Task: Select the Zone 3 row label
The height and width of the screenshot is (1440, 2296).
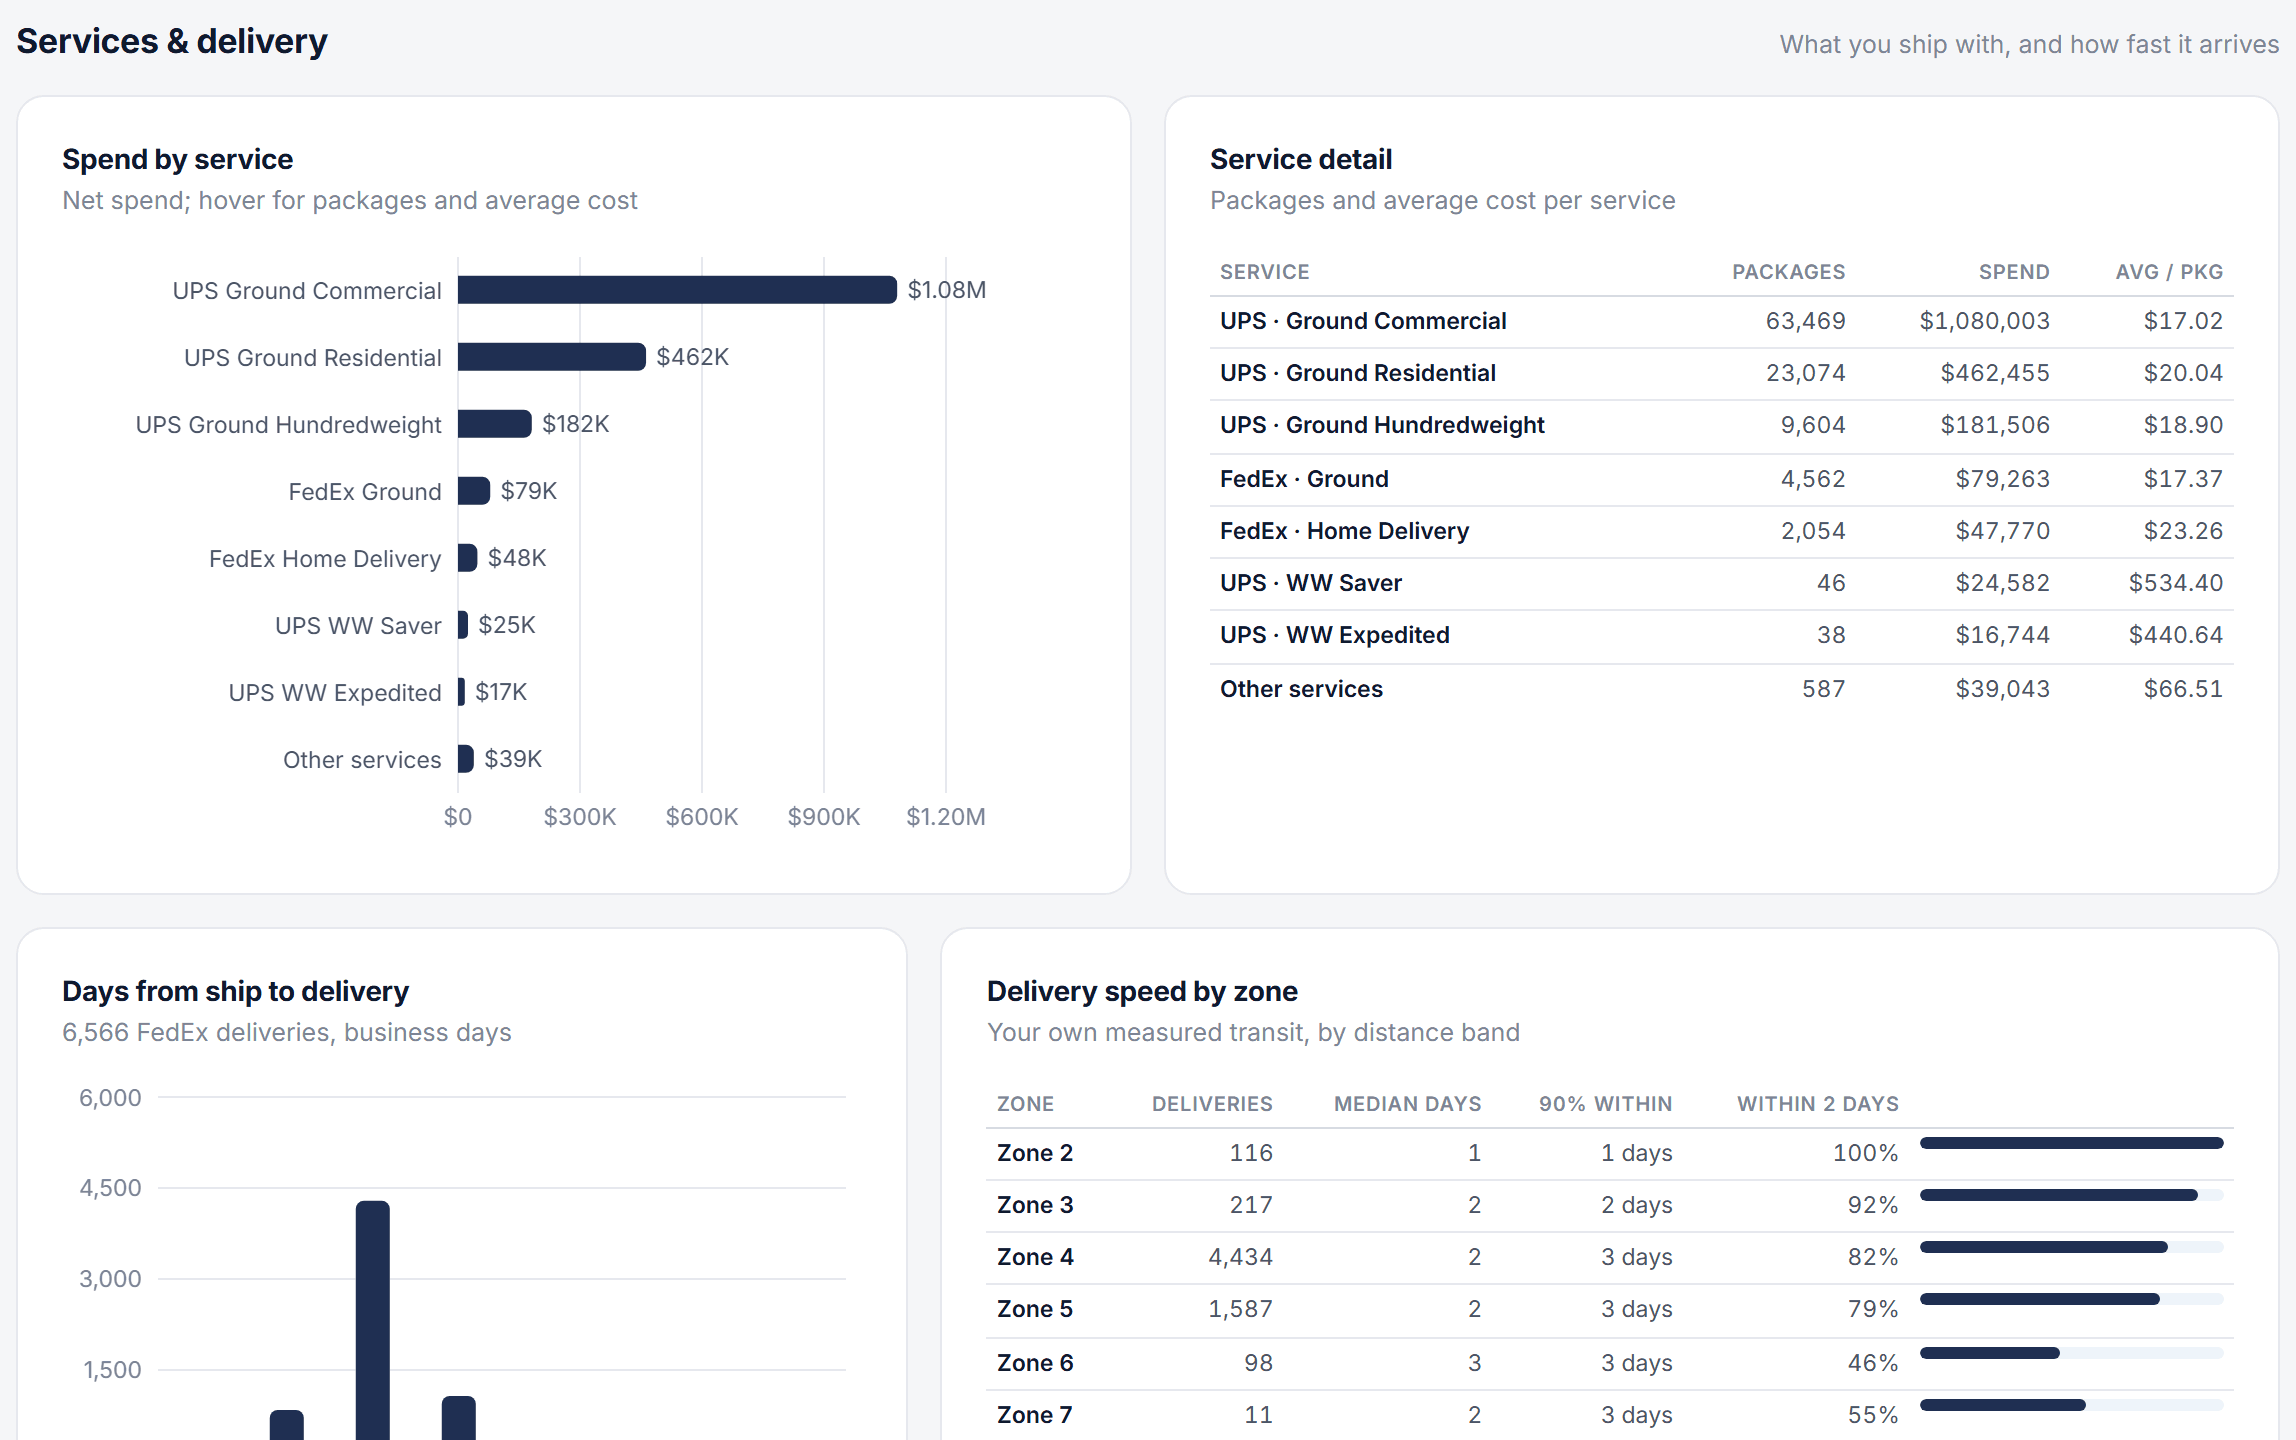Action: coord(1034,1205)
